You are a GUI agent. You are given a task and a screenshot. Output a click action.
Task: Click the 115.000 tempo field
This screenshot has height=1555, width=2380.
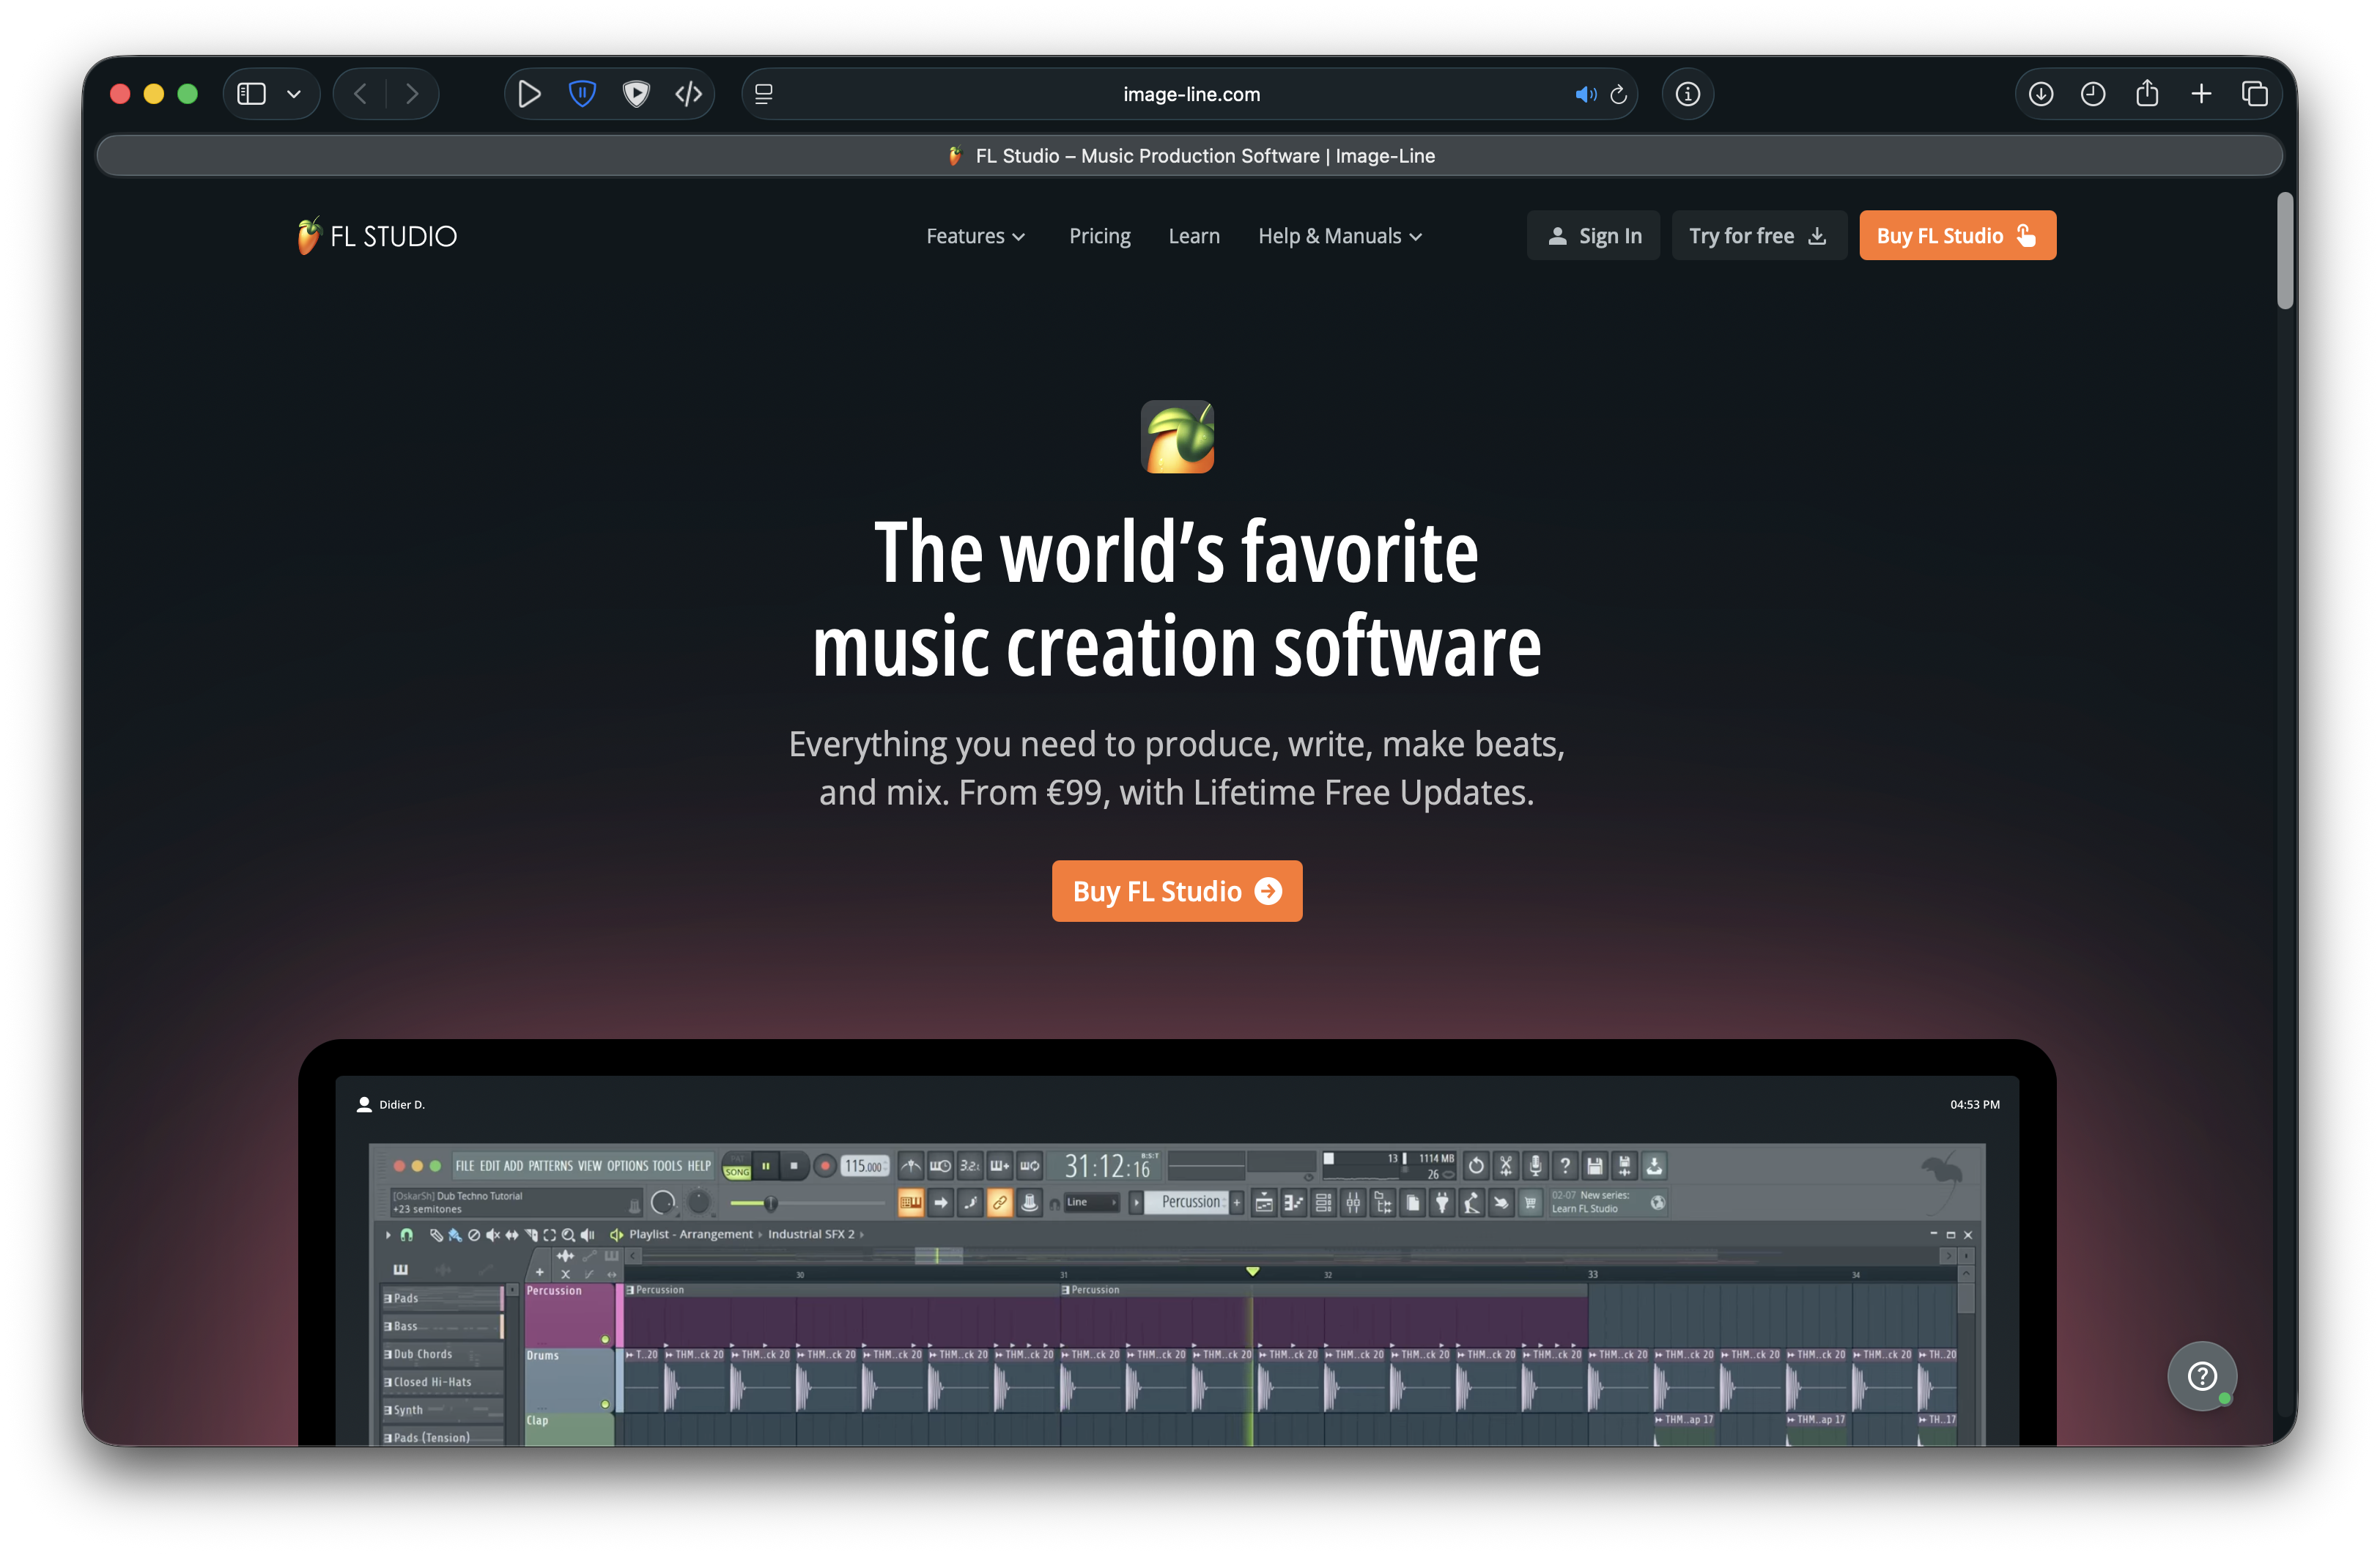point(864,1166)
